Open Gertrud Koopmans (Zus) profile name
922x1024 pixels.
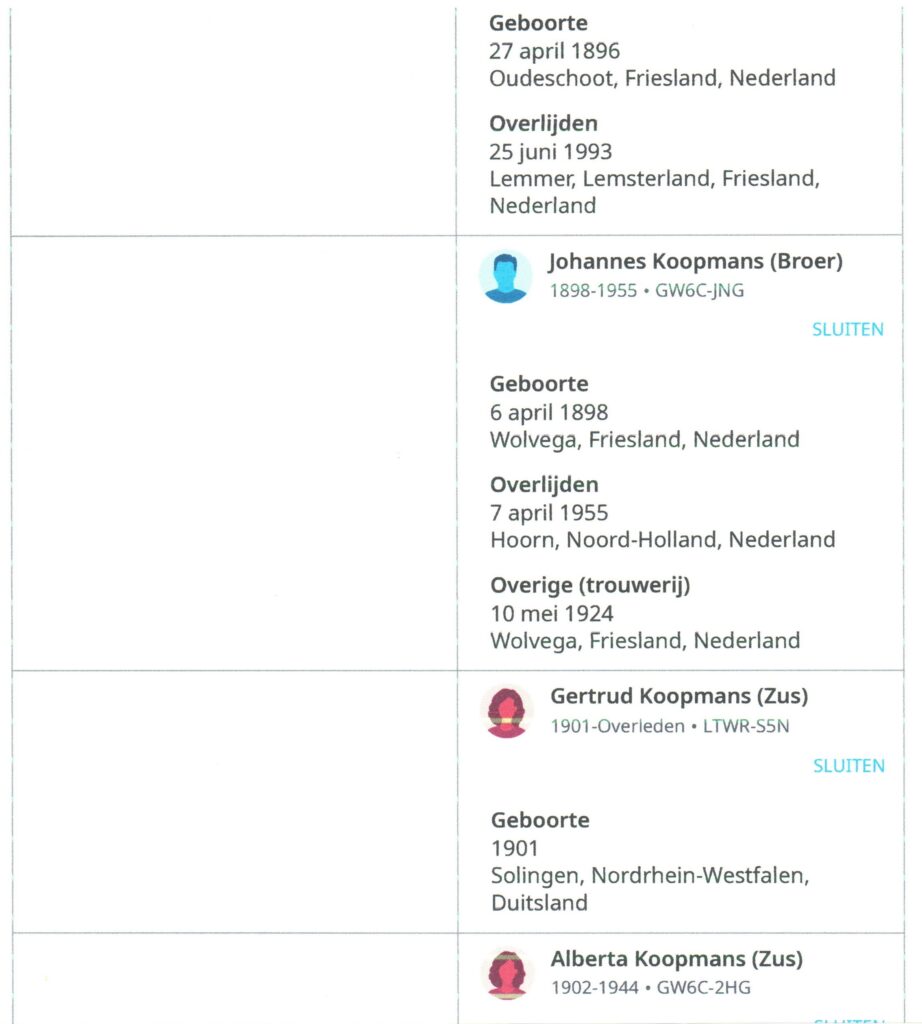click(679, 696)
